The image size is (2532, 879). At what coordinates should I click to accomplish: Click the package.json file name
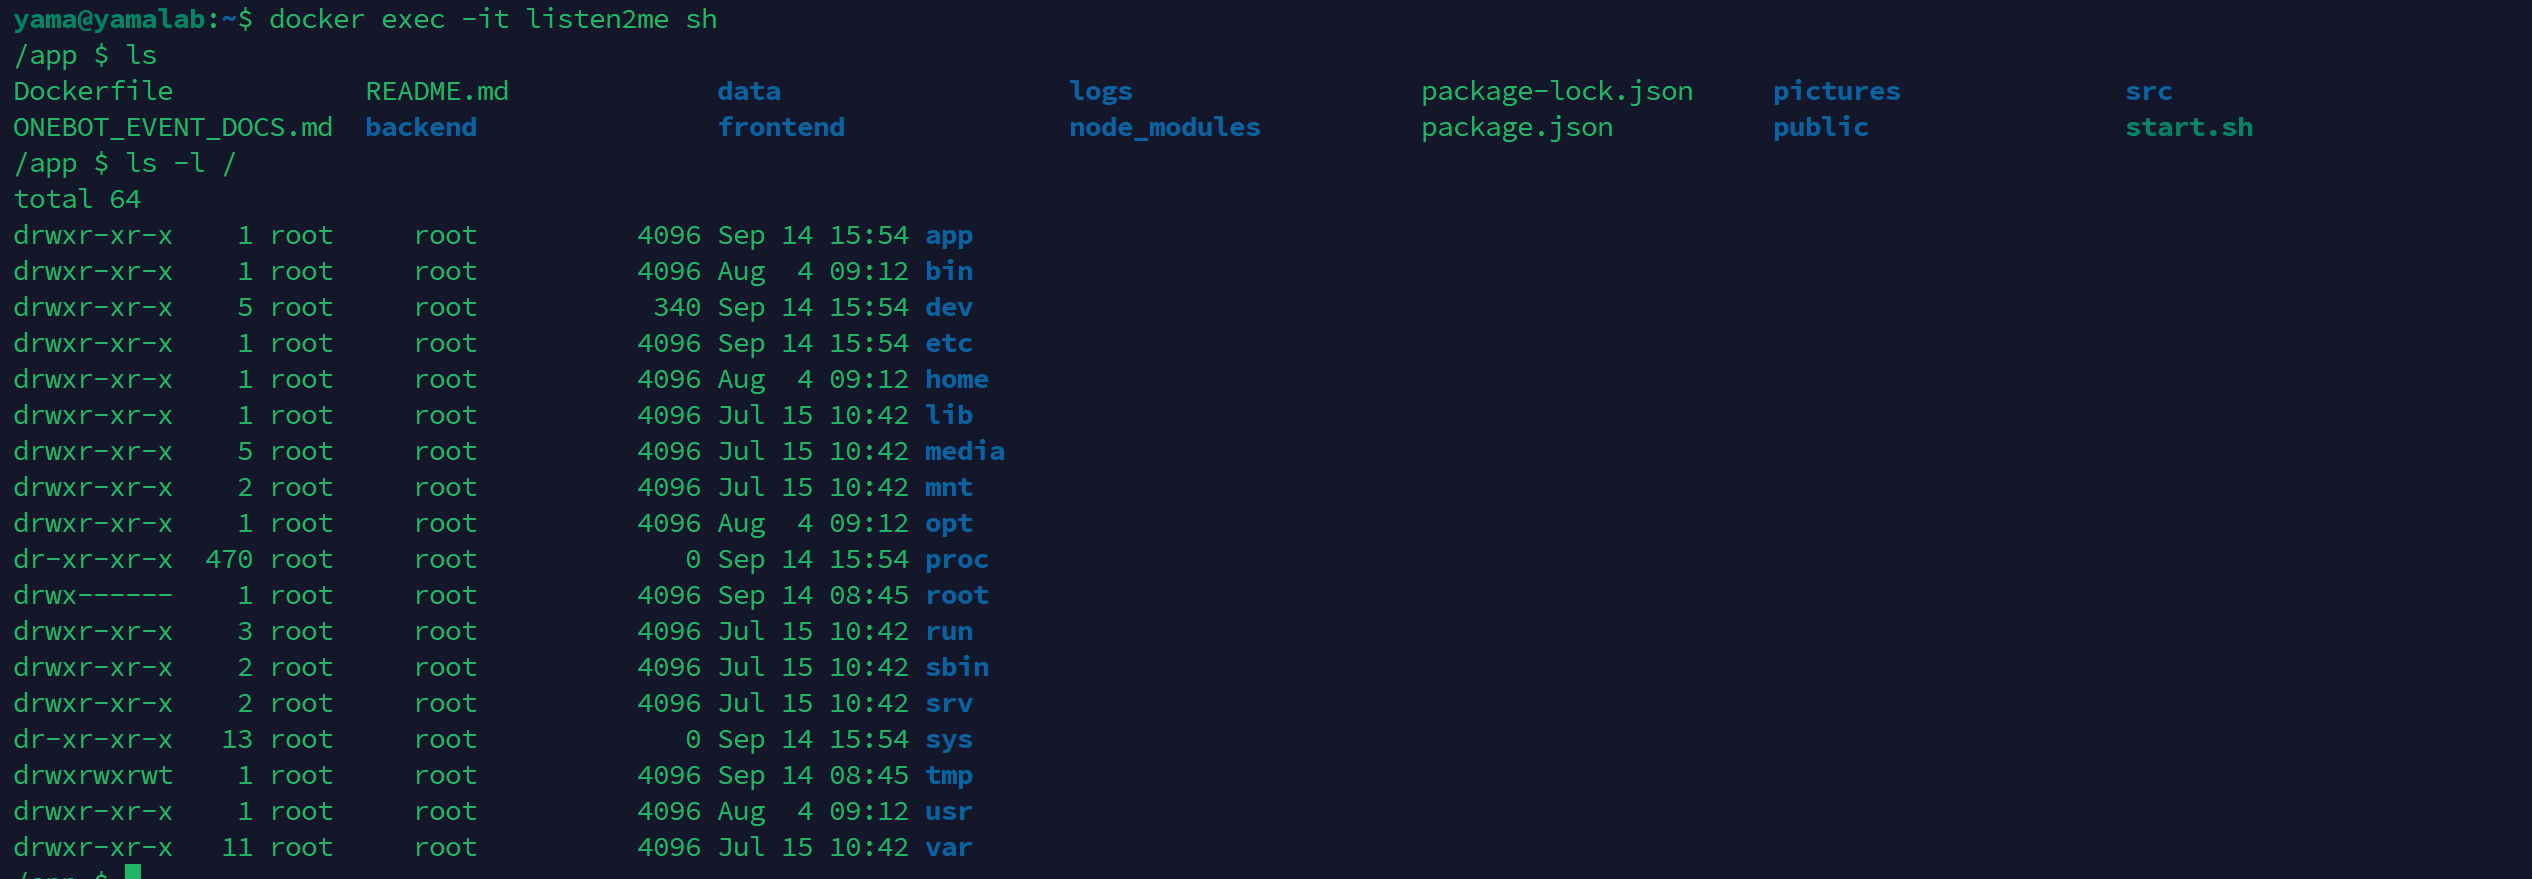pos(1517,127)
